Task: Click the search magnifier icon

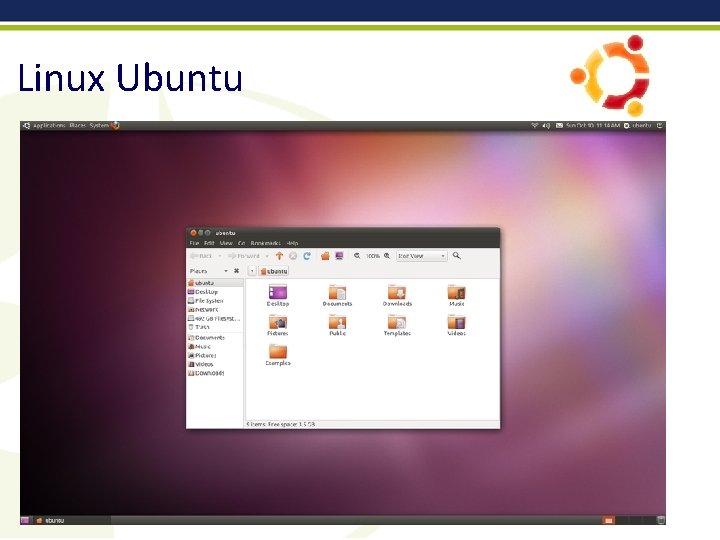Action: [x=456, y=255]
